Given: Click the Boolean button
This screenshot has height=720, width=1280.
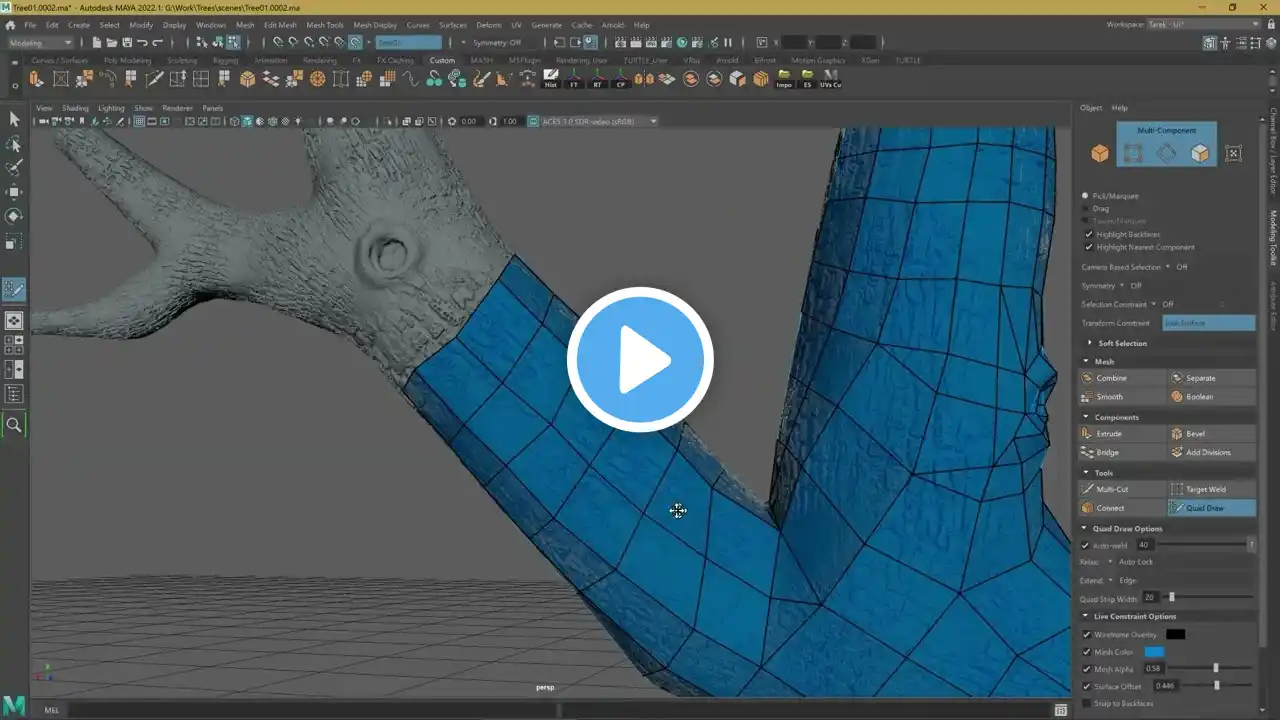Looking at the screenshot, I should pos(1211,397).
